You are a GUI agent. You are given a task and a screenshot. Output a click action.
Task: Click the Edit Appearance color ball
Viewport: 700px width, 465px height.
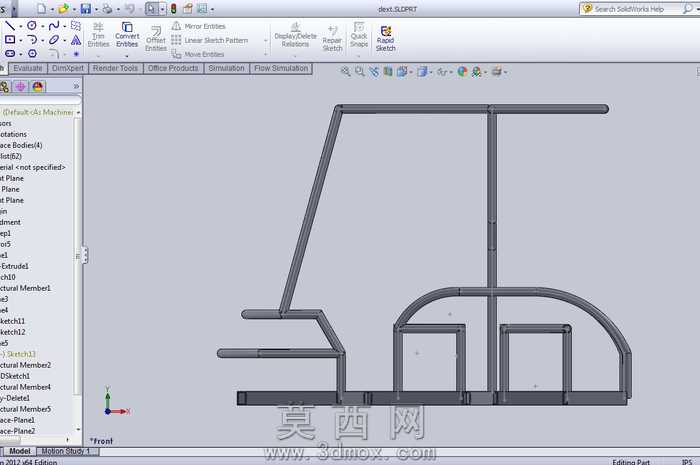[x=462, y=71]
